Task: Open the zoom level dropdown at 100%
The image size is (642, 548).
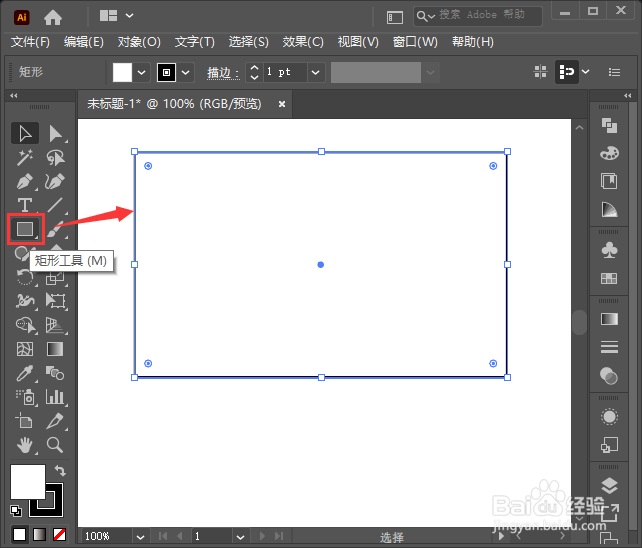Action: 140,537
